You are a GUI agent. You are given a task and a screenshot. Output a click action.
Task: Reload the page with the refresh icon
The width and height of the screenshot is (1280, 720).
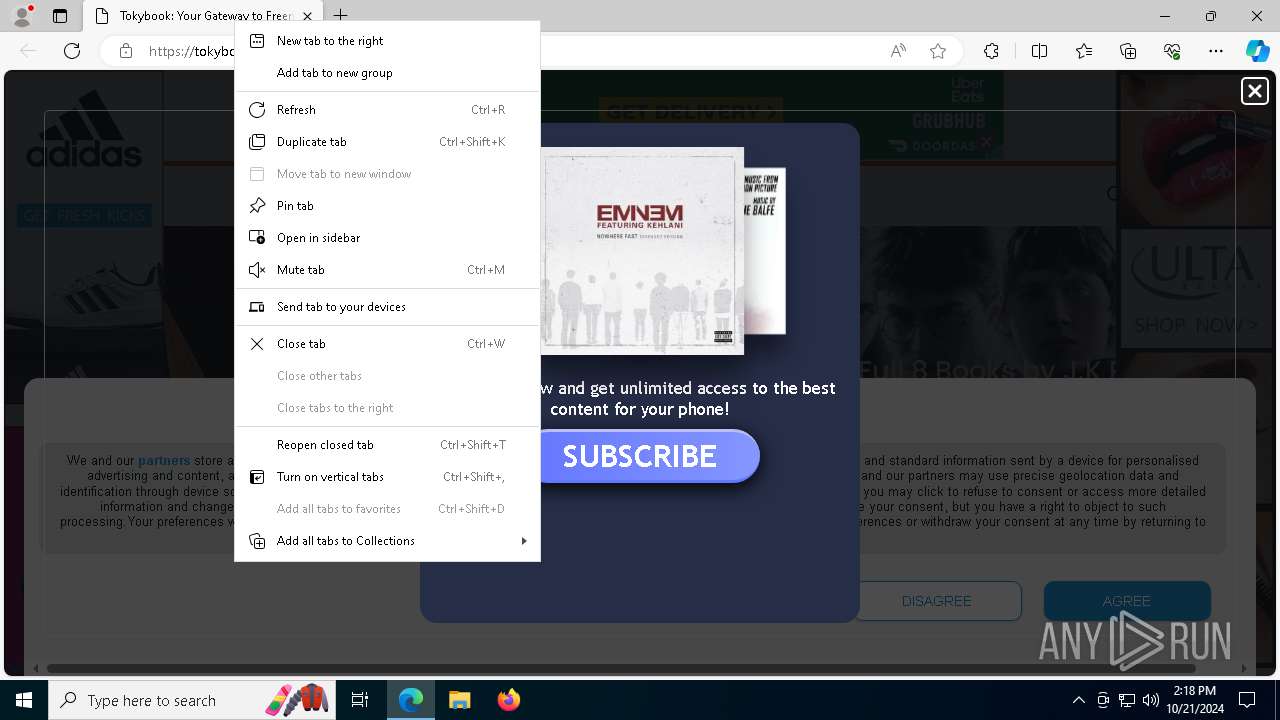tap(72, 51)
